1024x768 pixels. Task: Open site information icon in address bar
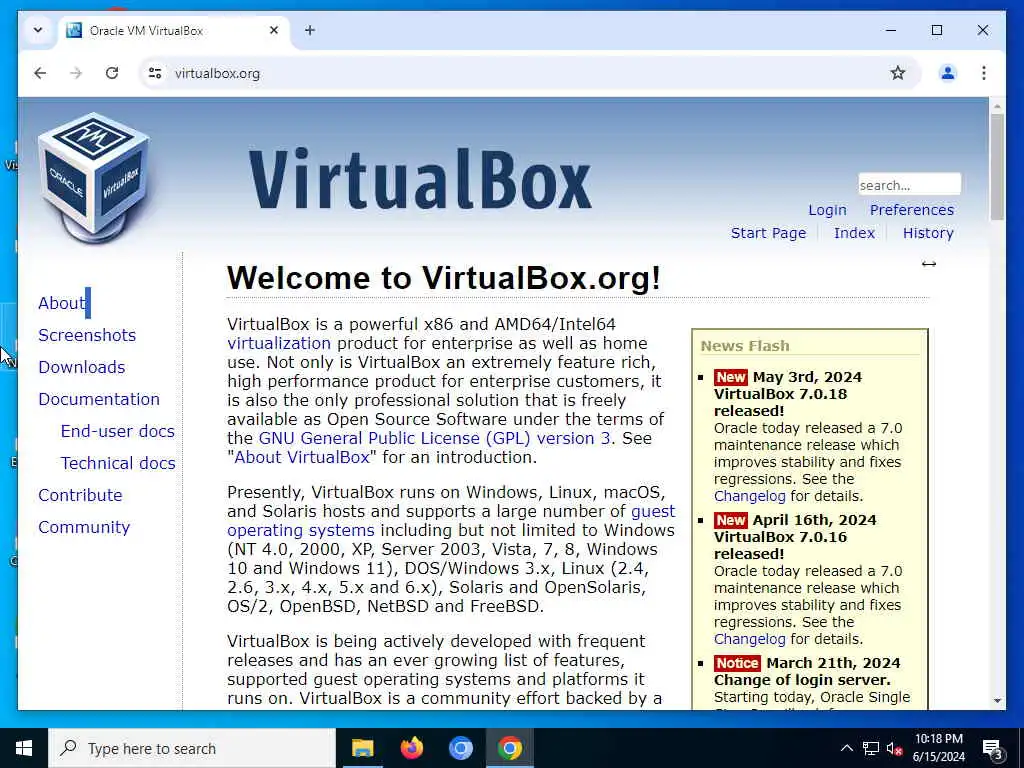pos(155,73)
